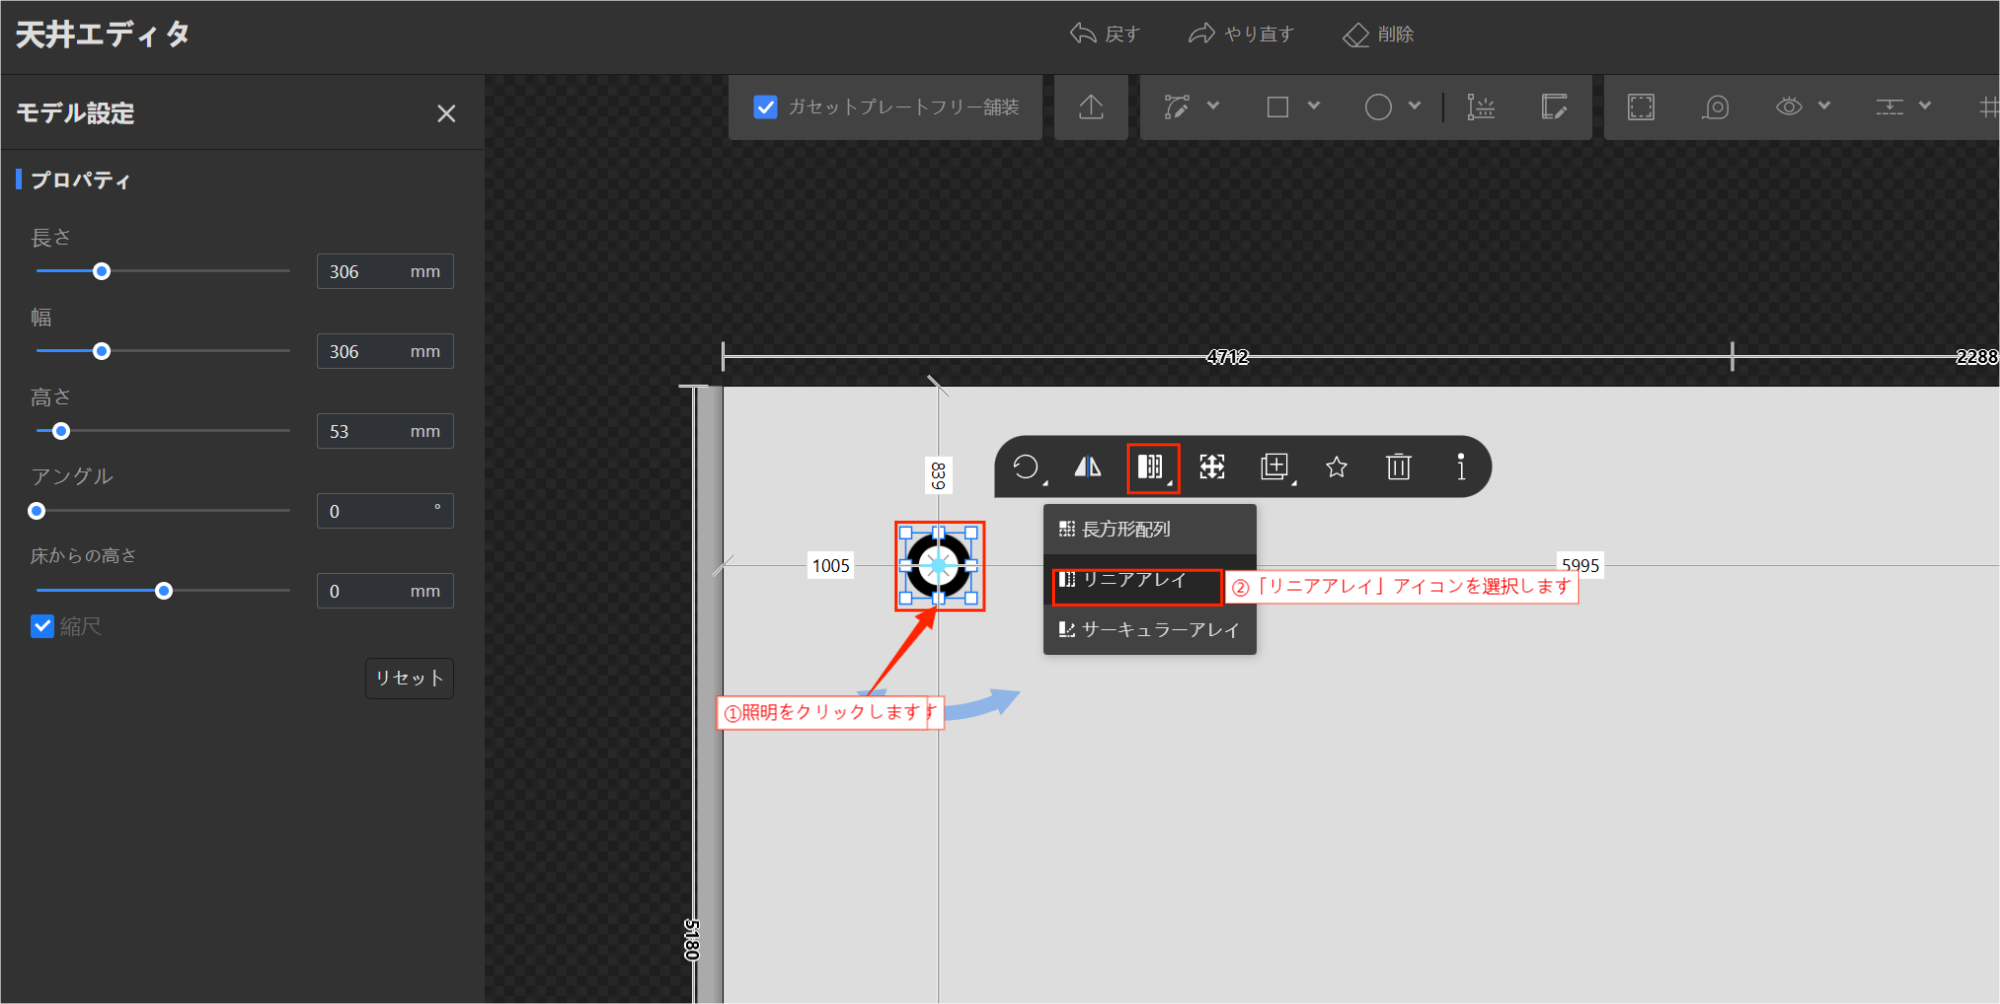This screenshot has width=2000, height=1004.
Task: Select the circle drawing tool
Action: (x=1378, y=107)
